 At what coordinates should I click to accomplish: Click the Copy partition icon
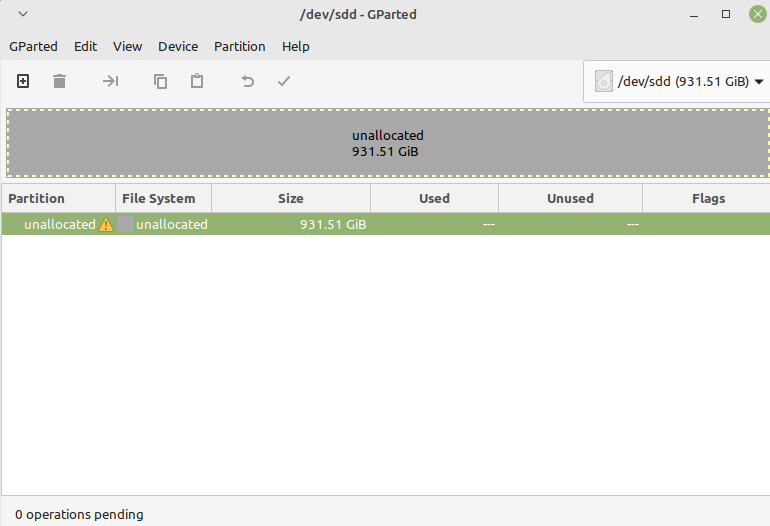tap(160, 81)
